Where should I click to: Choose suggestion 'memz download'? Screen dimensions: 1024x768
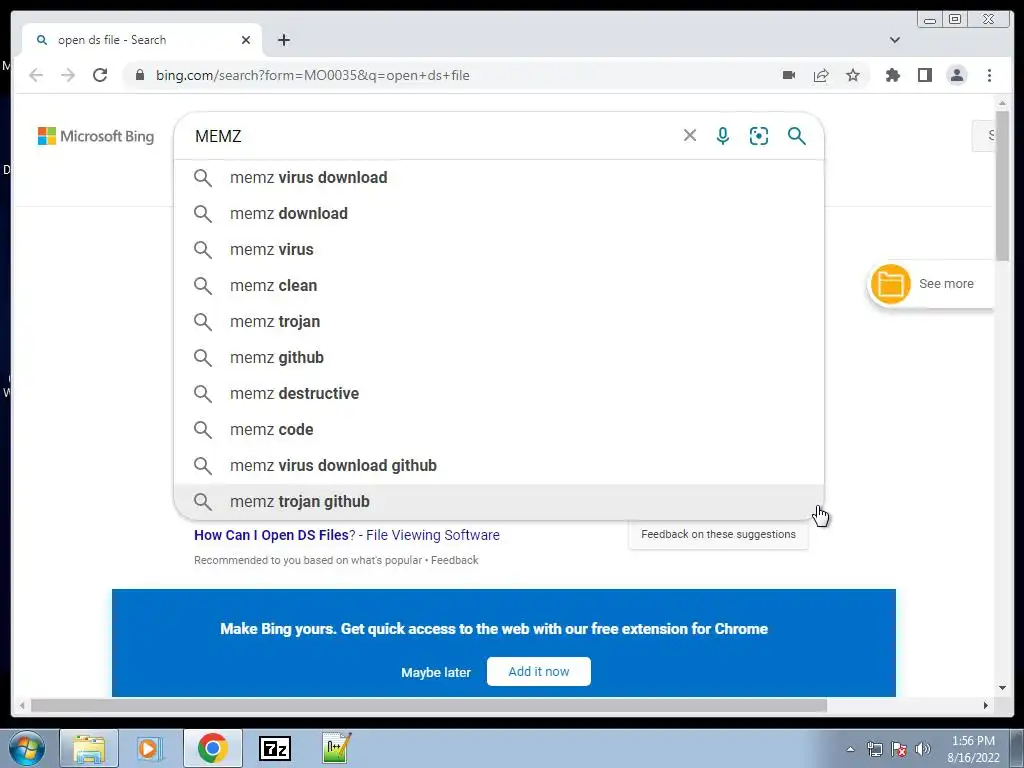(x=499, y=214)
